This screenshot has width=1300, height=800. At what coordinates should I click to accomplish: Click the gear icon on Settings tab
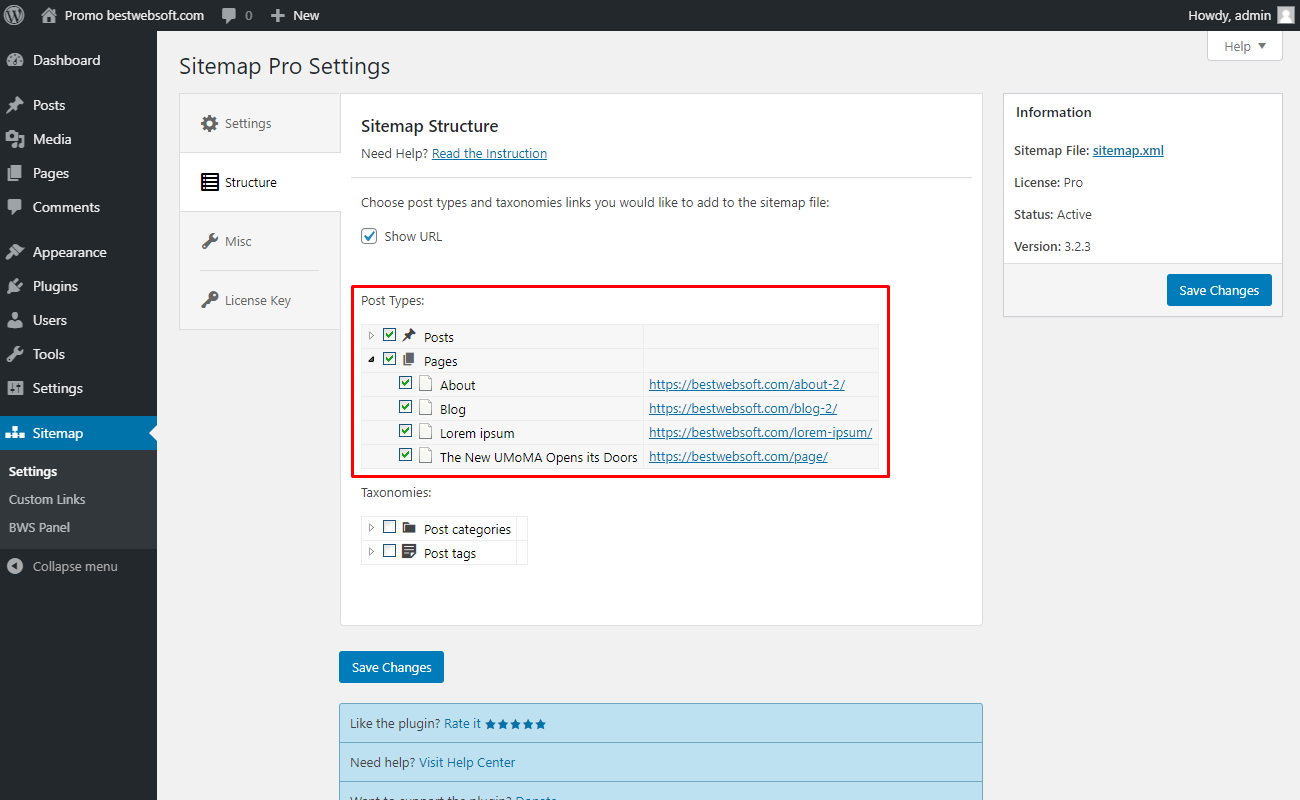209,123
